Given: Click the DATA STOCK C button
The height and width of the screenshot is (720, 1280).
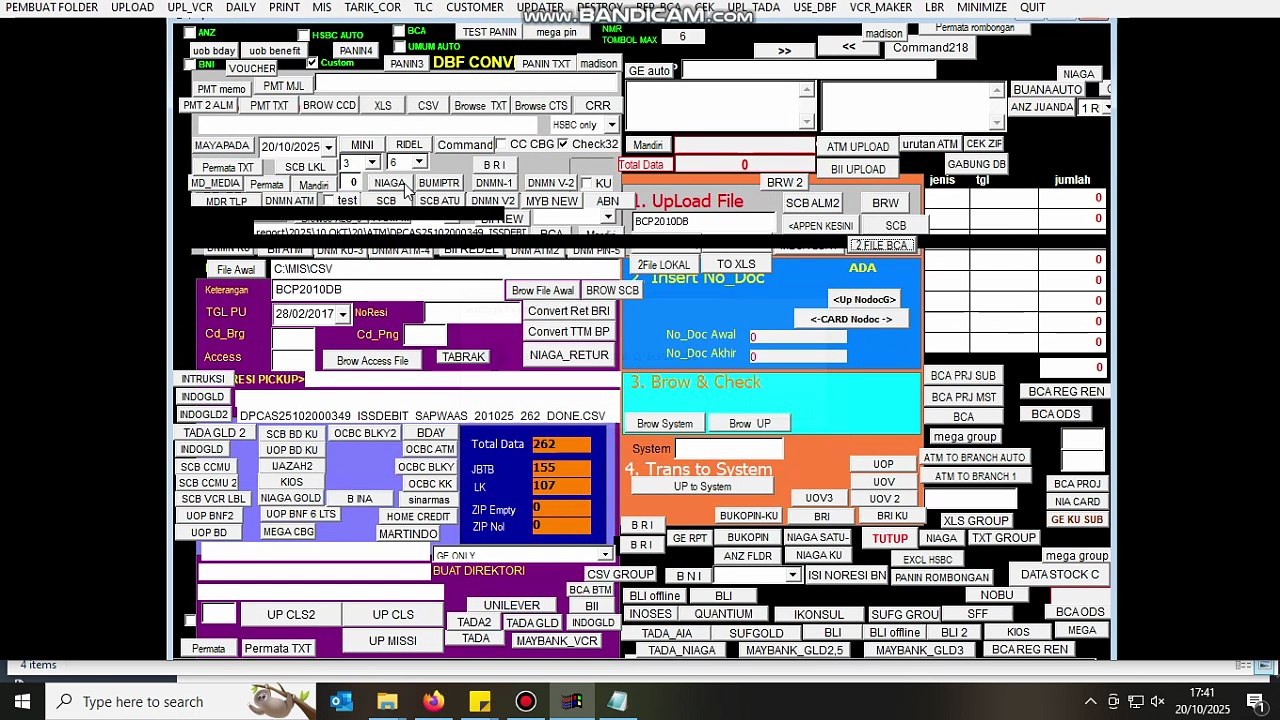Looking at the screenshot, I should tap(1060, 575).
